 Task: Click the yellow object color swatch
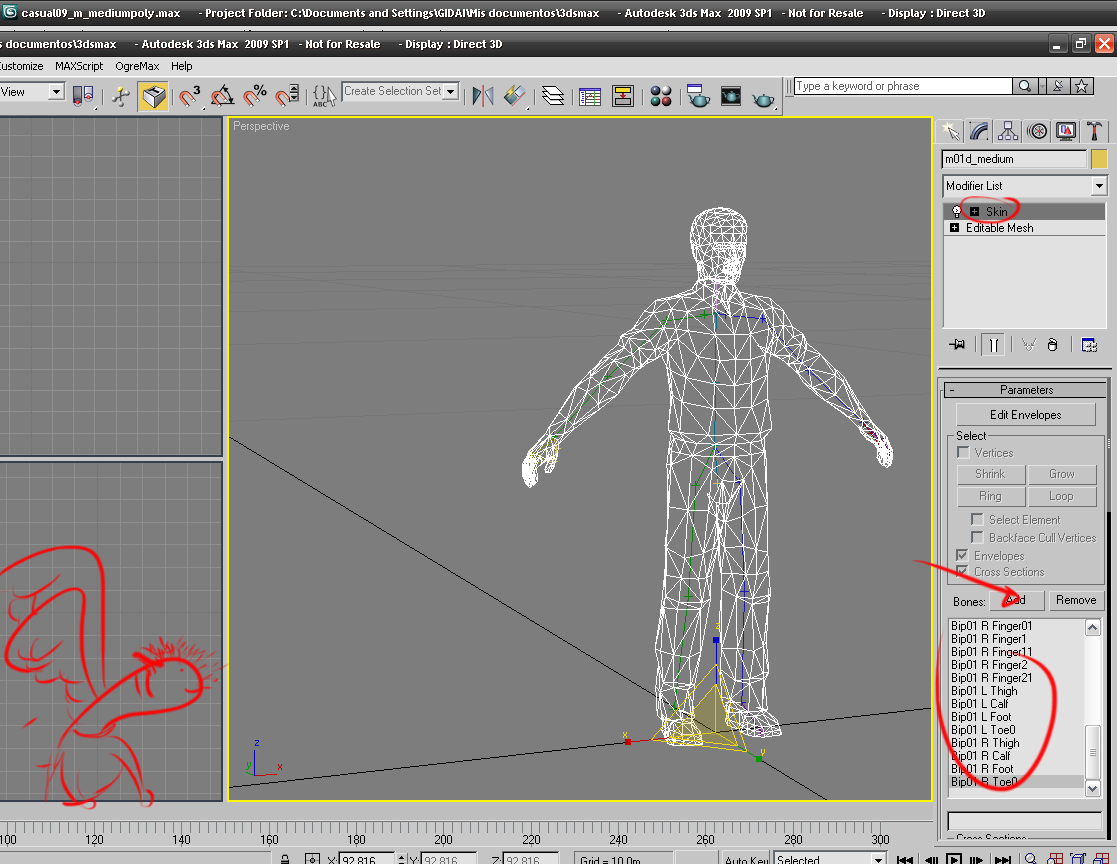pyautogui.click(x=1099, y=159)
